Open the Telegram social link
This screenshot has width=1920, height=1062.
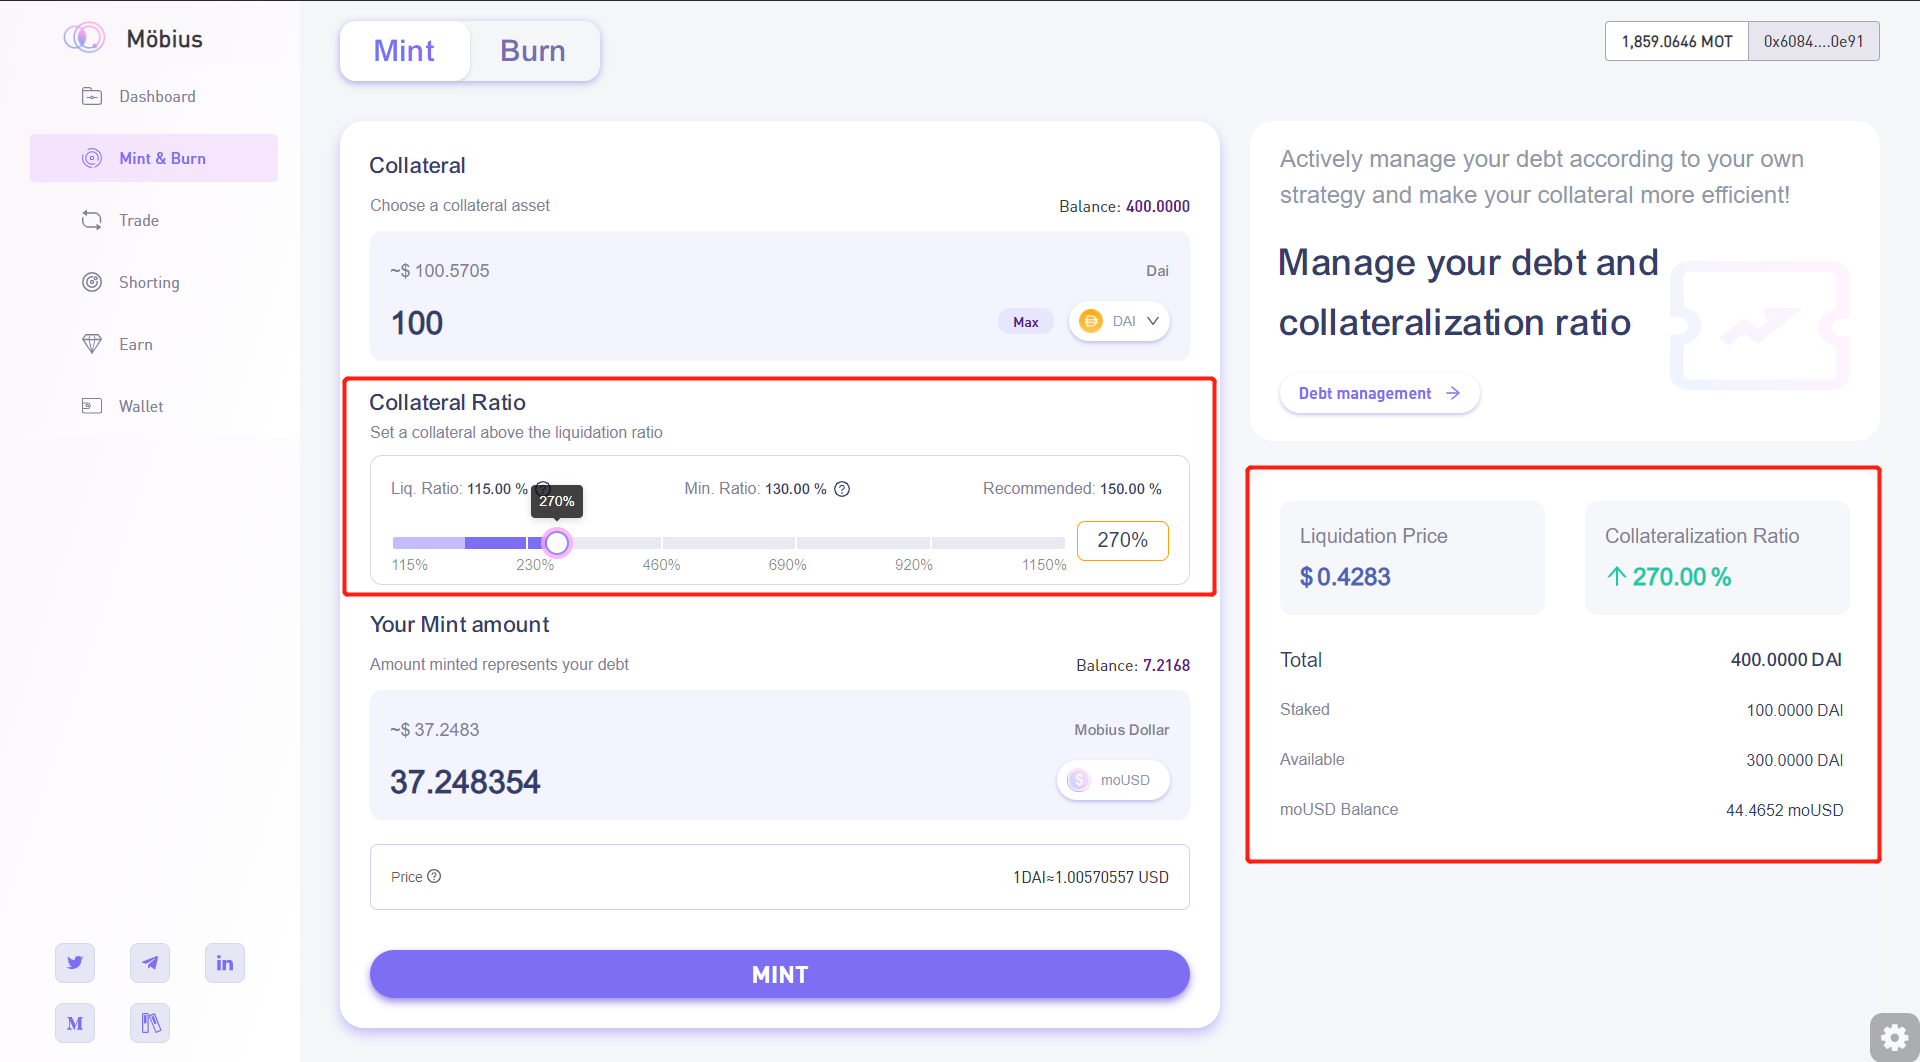[150, 963]
